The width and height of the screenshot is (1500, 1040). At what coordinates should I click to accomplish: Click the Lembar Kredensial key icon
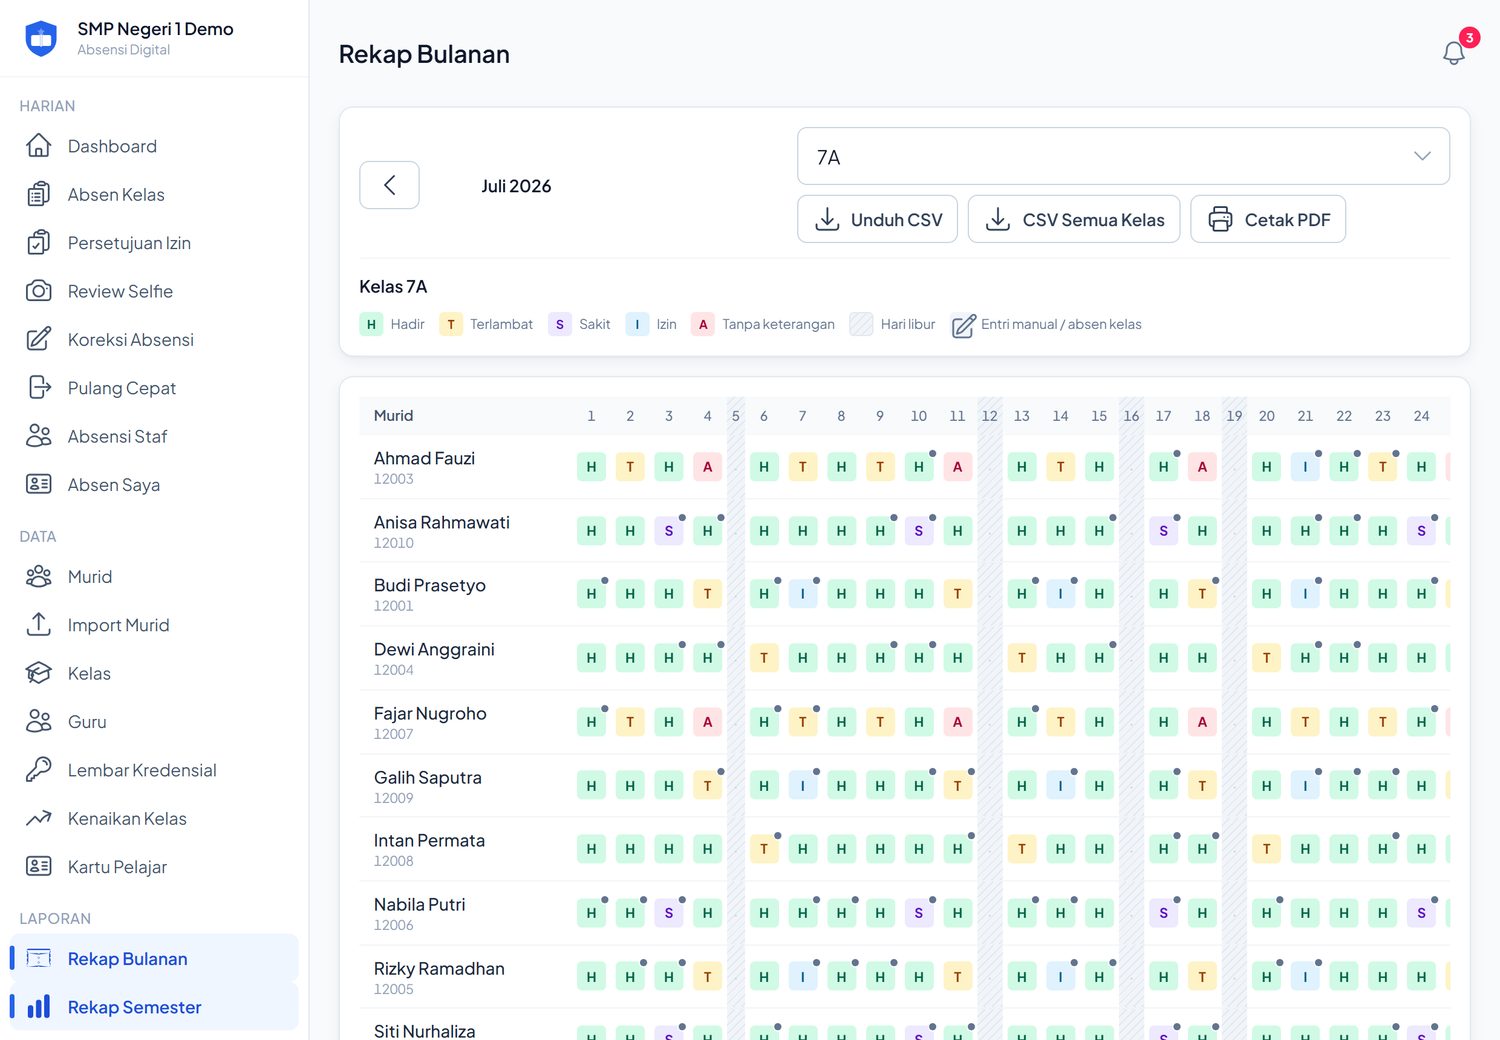click(x=39, y=770)
